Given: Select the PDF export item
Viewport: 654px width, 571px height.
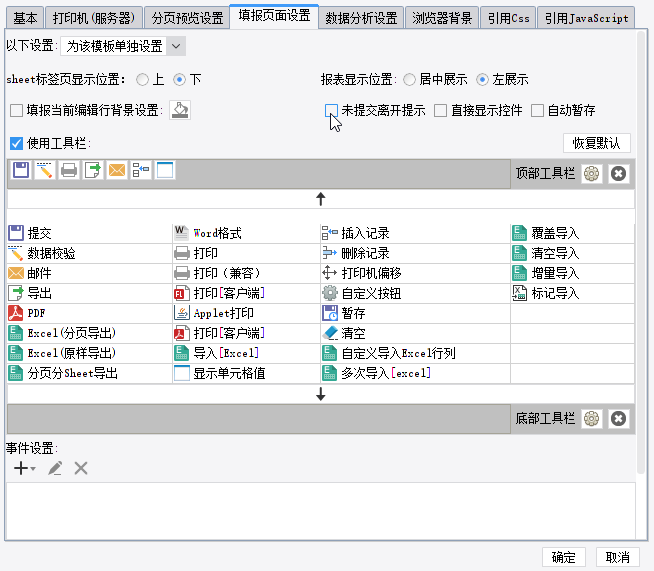Looking at the screenshot, I should [x=90, y=313].
